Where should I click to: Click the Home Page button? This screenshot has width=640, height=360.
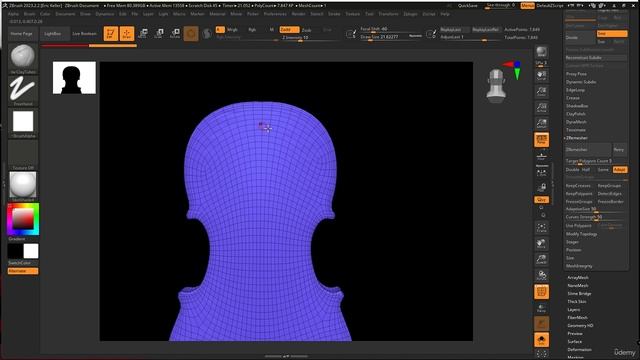pos(22,34)
